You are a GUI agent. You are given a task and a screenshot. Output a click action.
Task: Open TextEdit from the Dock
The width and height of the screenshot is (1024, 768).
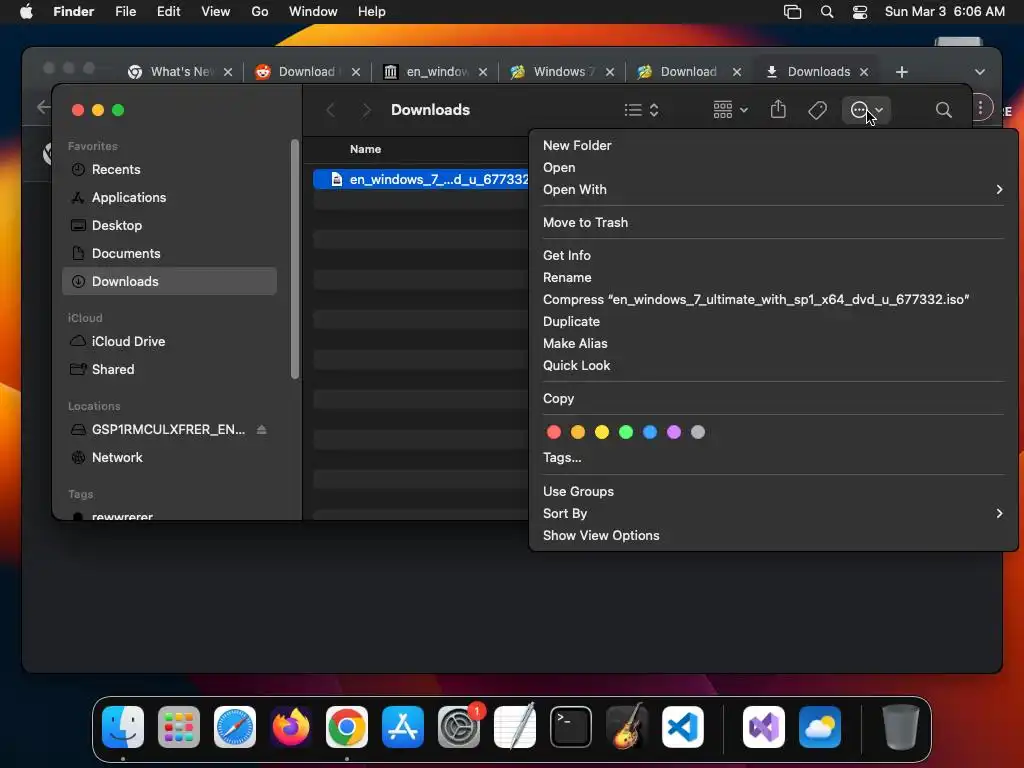point(515,727)
